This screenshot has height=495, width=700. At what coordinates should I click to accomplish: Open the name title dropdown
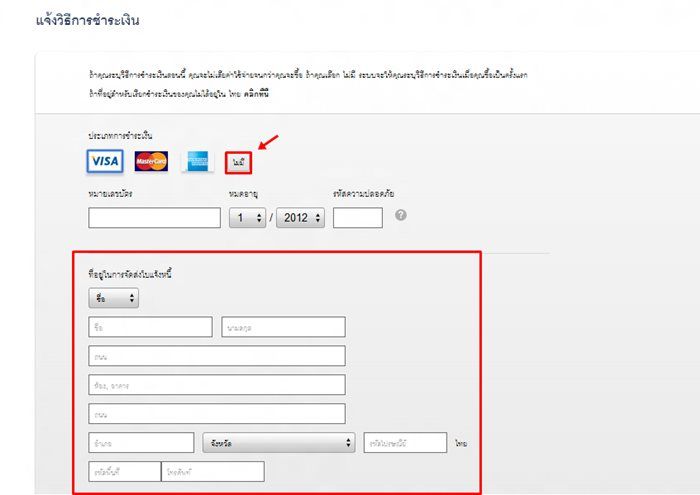[114, 298]
